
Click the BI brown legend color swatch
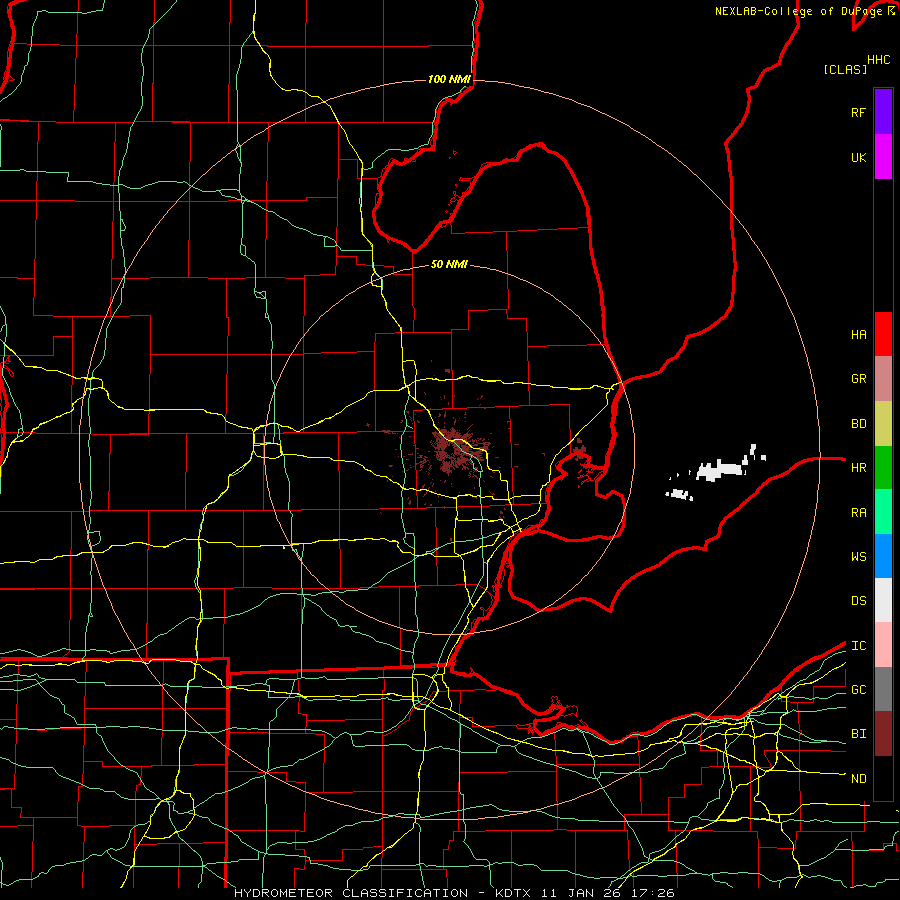tap(883, 734)
